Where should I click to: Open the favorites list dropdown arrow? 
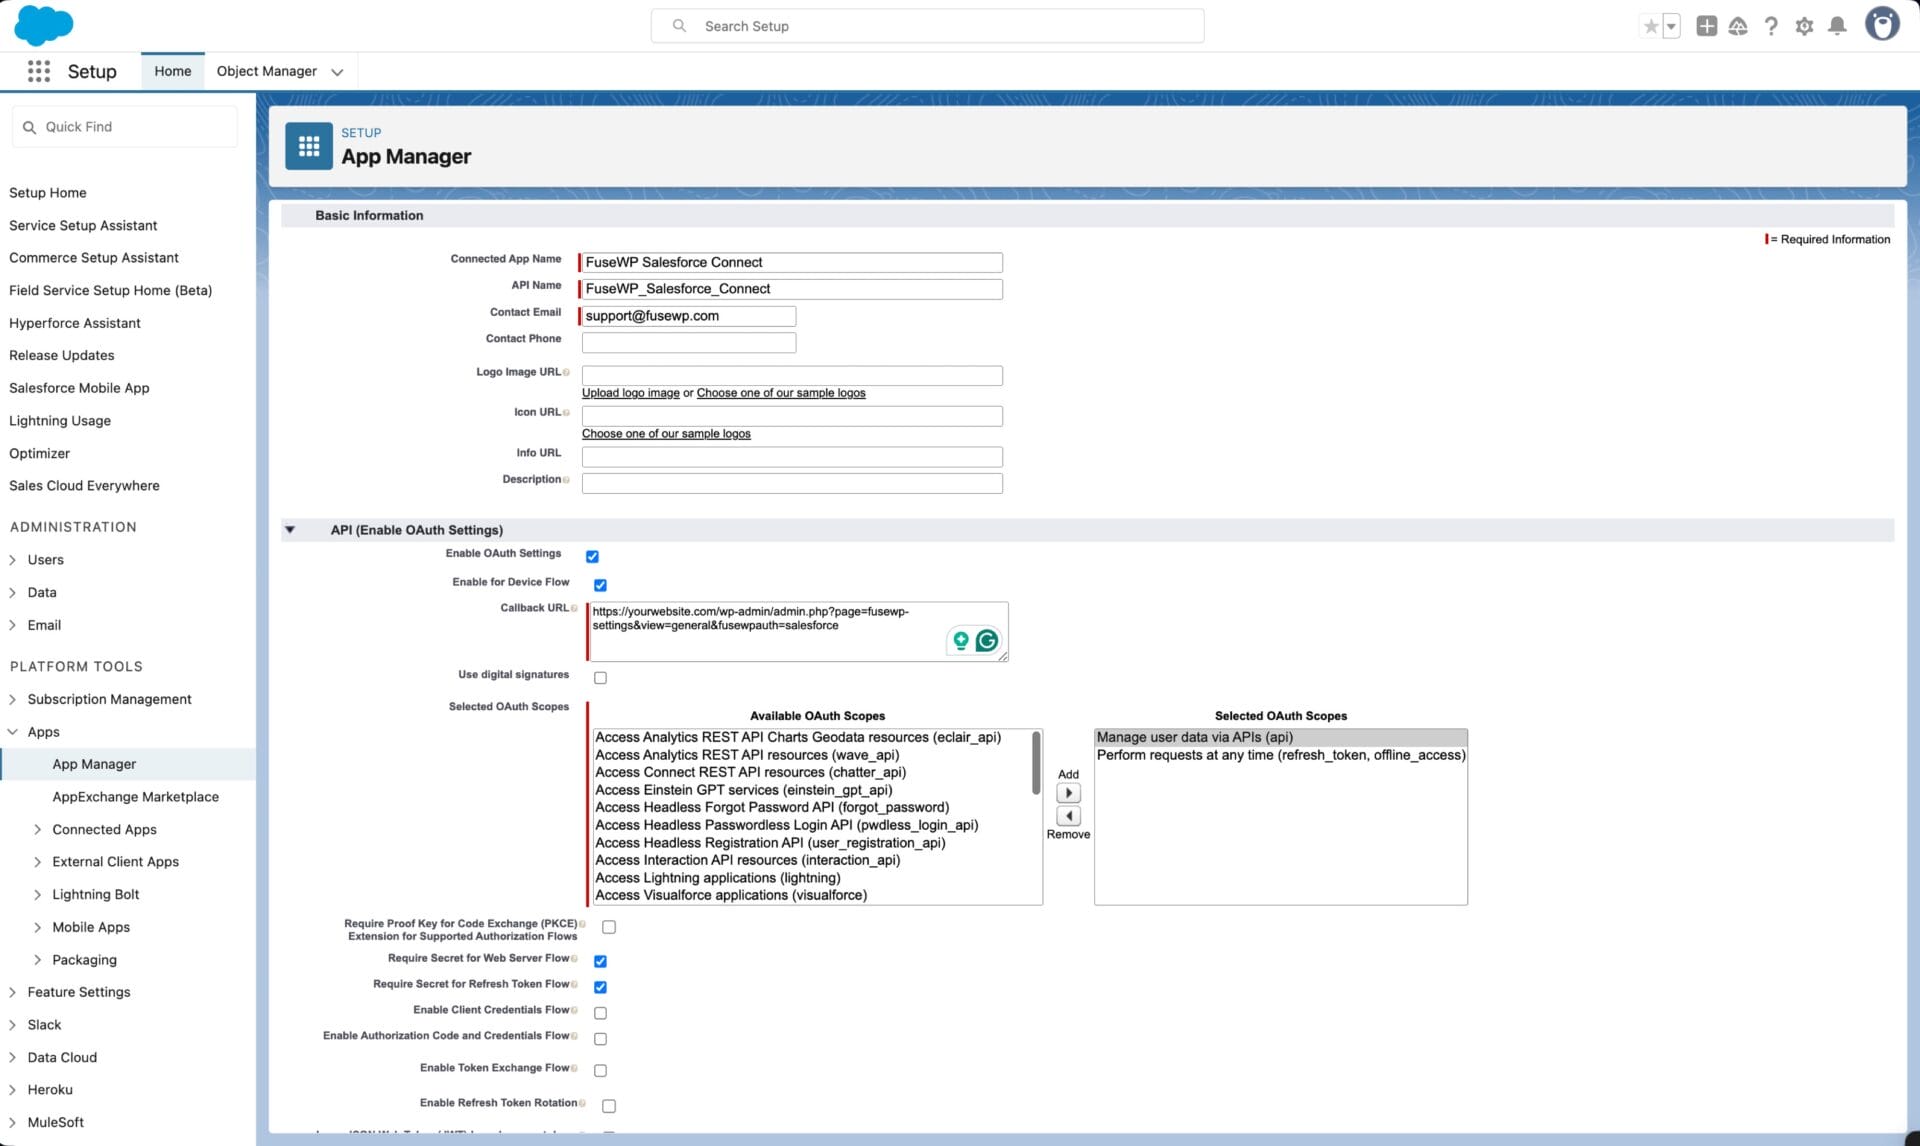[1671, 26]
